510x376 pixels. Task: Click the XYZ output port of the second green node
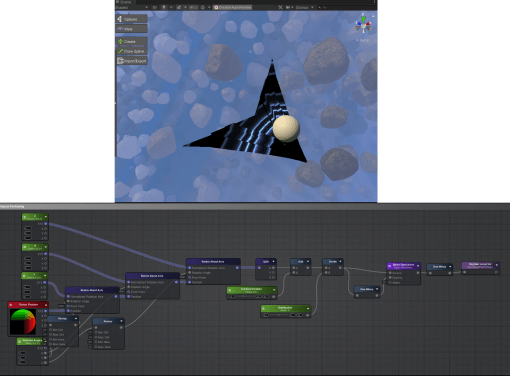point(46,254)
